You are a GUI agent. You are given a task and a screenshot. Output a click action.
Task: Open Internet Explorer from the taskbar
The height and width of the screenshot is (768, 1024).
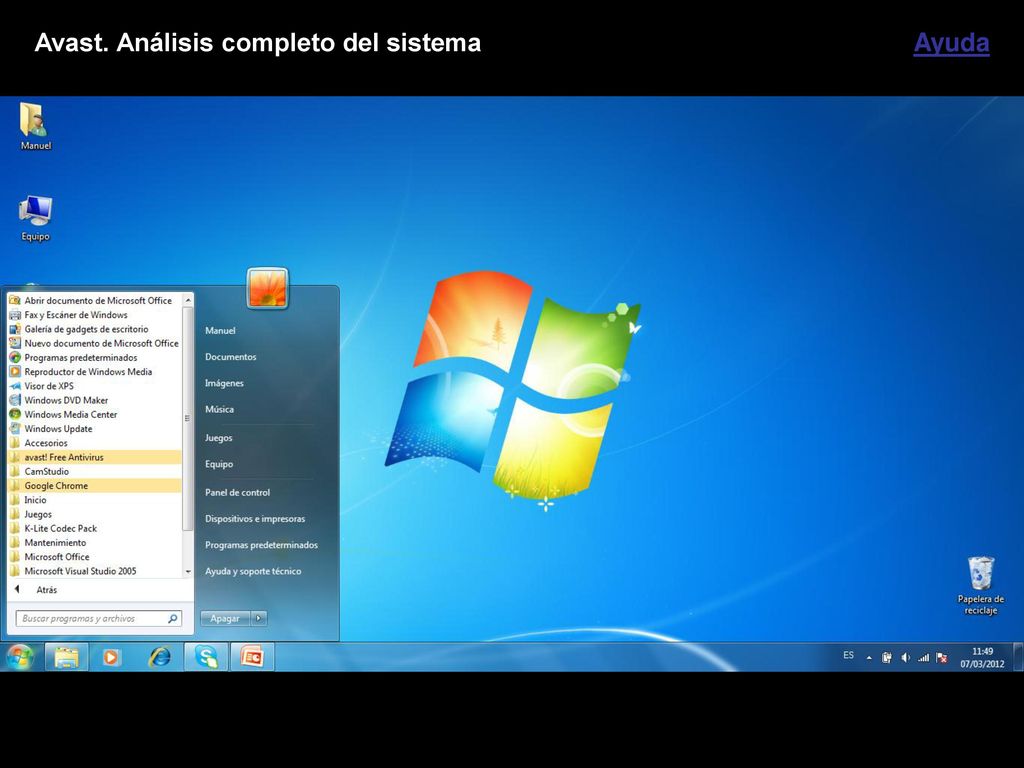pos(159,657)
